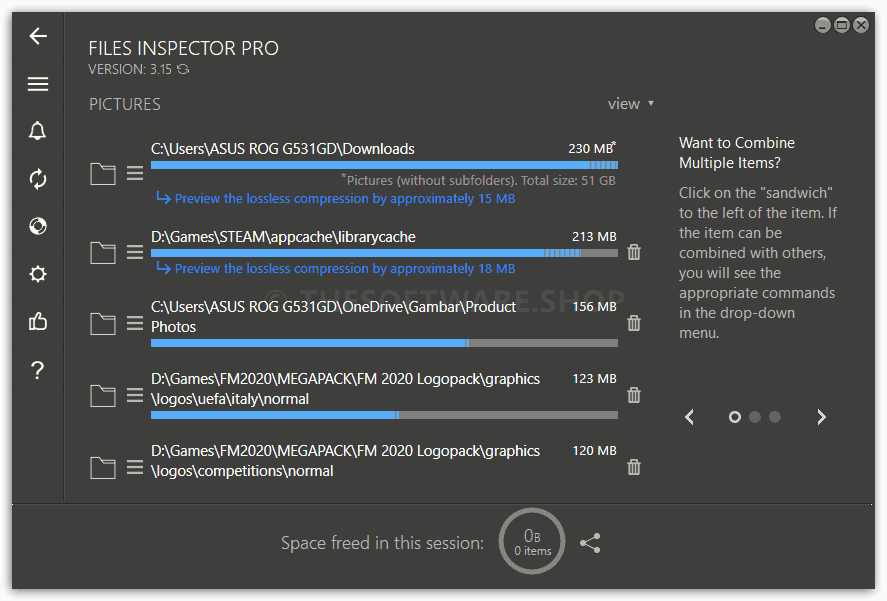Image resolution: width=887 pixels, height=601 pixels.
Task: Click the Downloads folder size progress bar
Action: (384, 165)
